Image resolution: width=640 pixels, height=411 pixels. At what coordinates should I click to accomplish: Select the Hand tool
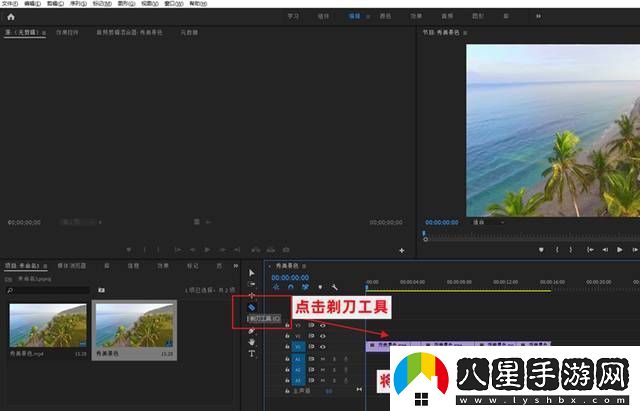[x=252, y=342]
